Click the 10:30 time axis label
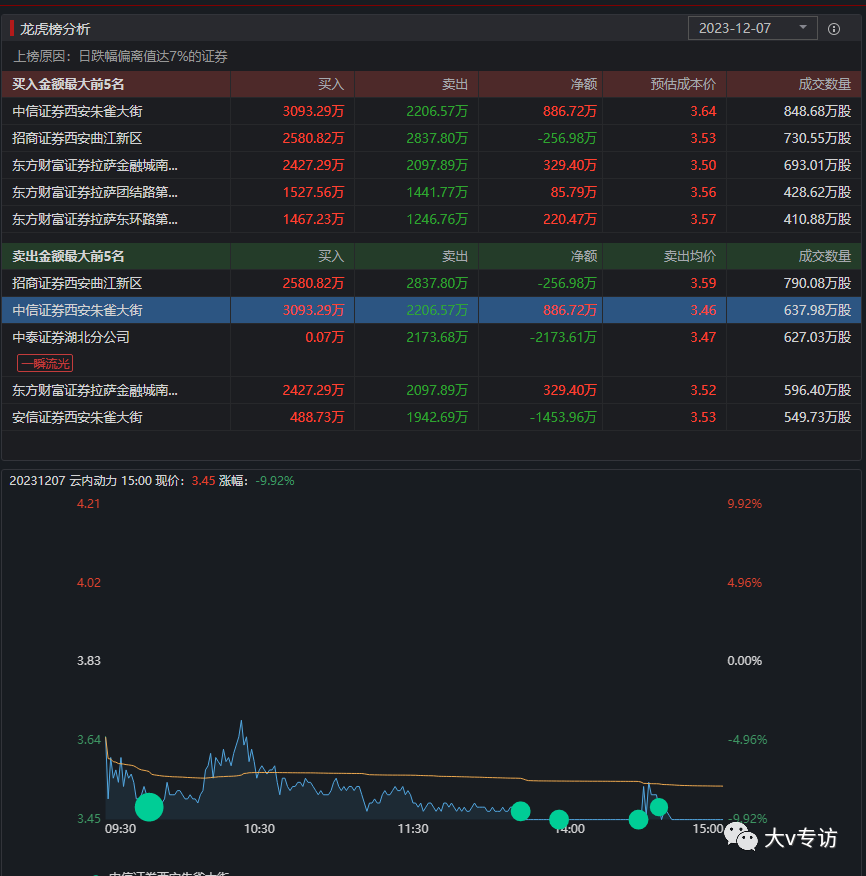The width and height of the screenshot is (866, 876). coord(259,829)
